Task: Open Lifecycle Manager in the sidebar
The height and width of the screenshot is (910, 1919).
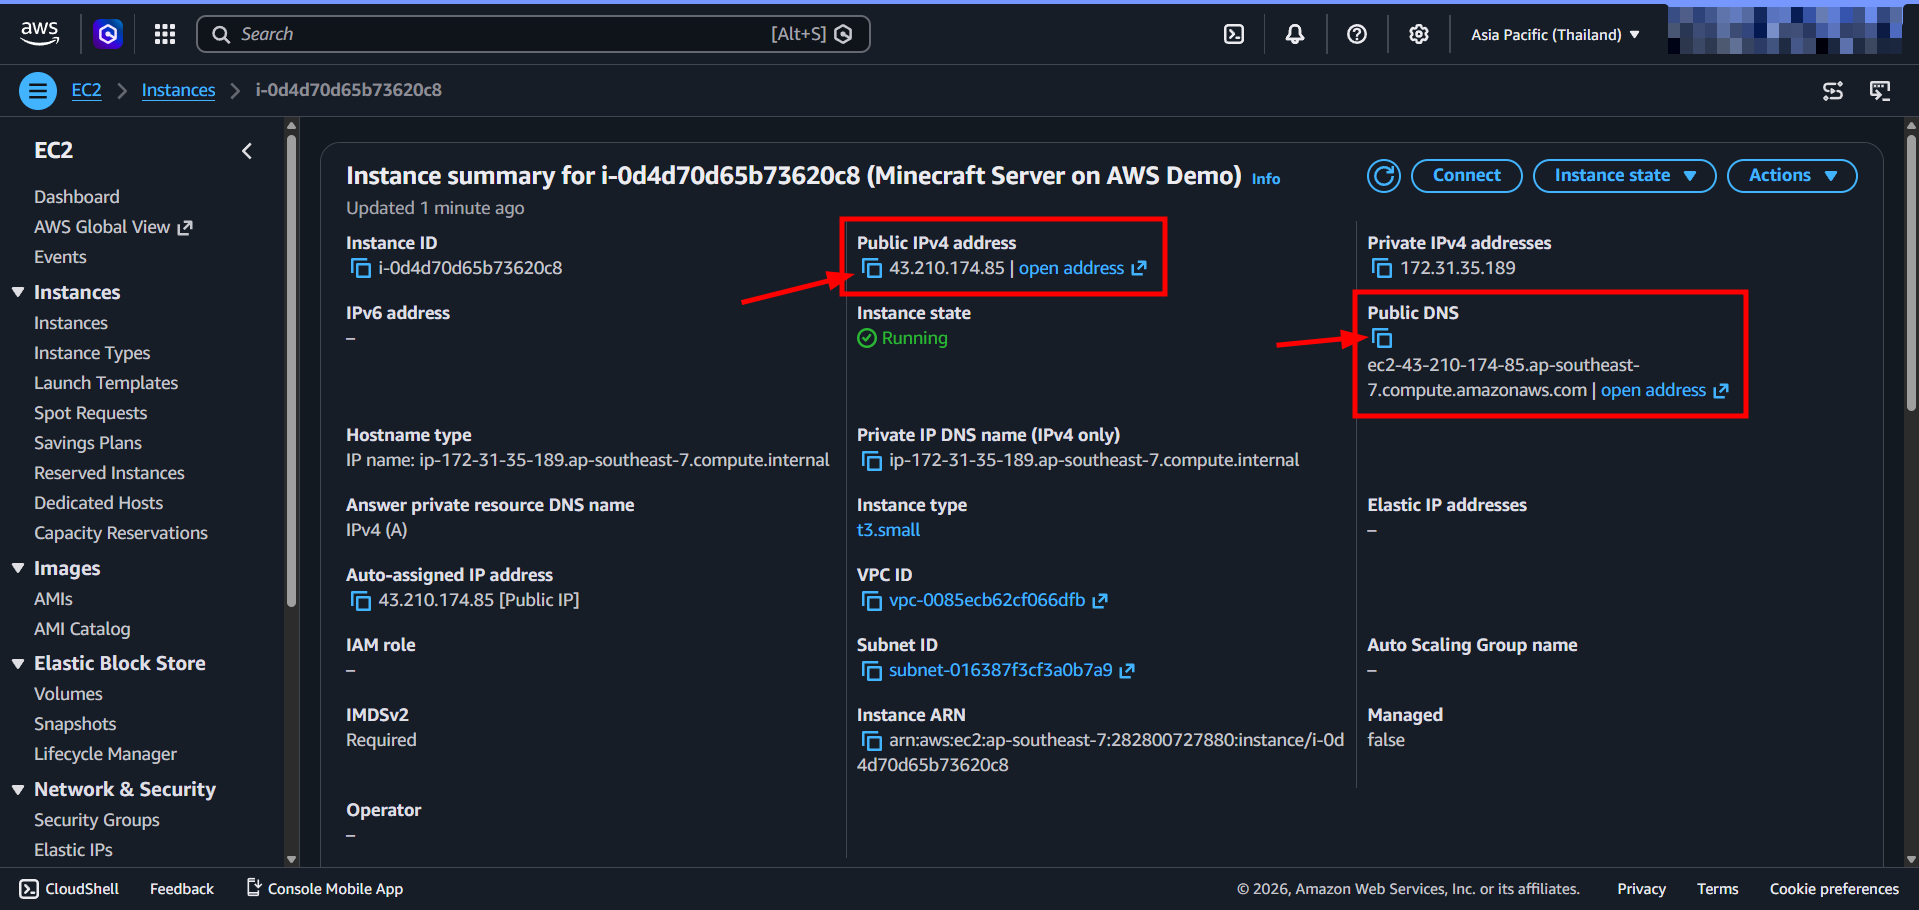Action: [105, 754]
